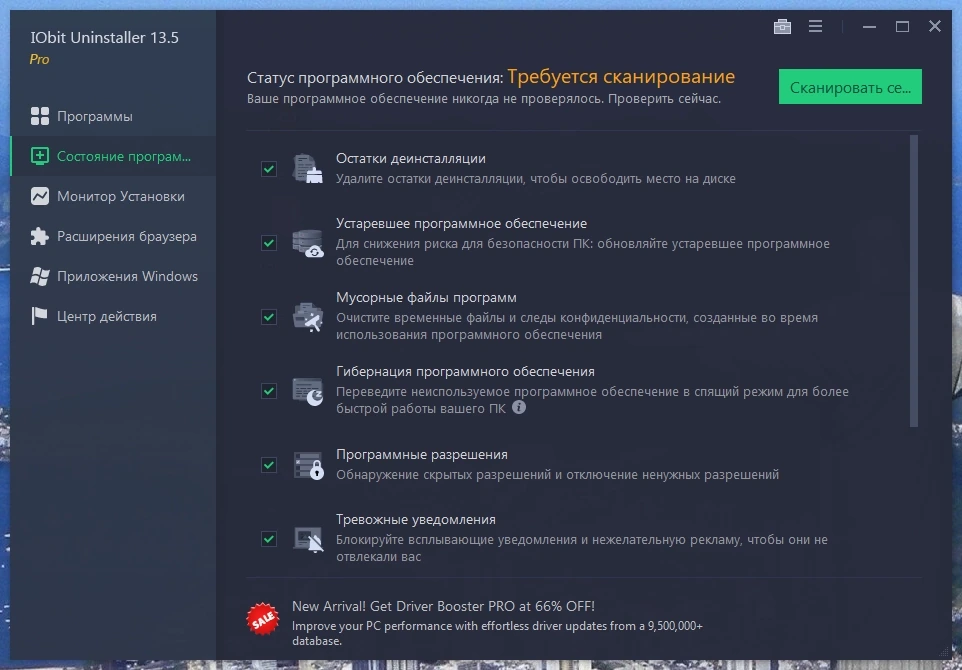Go to Монитор Установки
Viewport: 962px width, 670px height.
113,196
